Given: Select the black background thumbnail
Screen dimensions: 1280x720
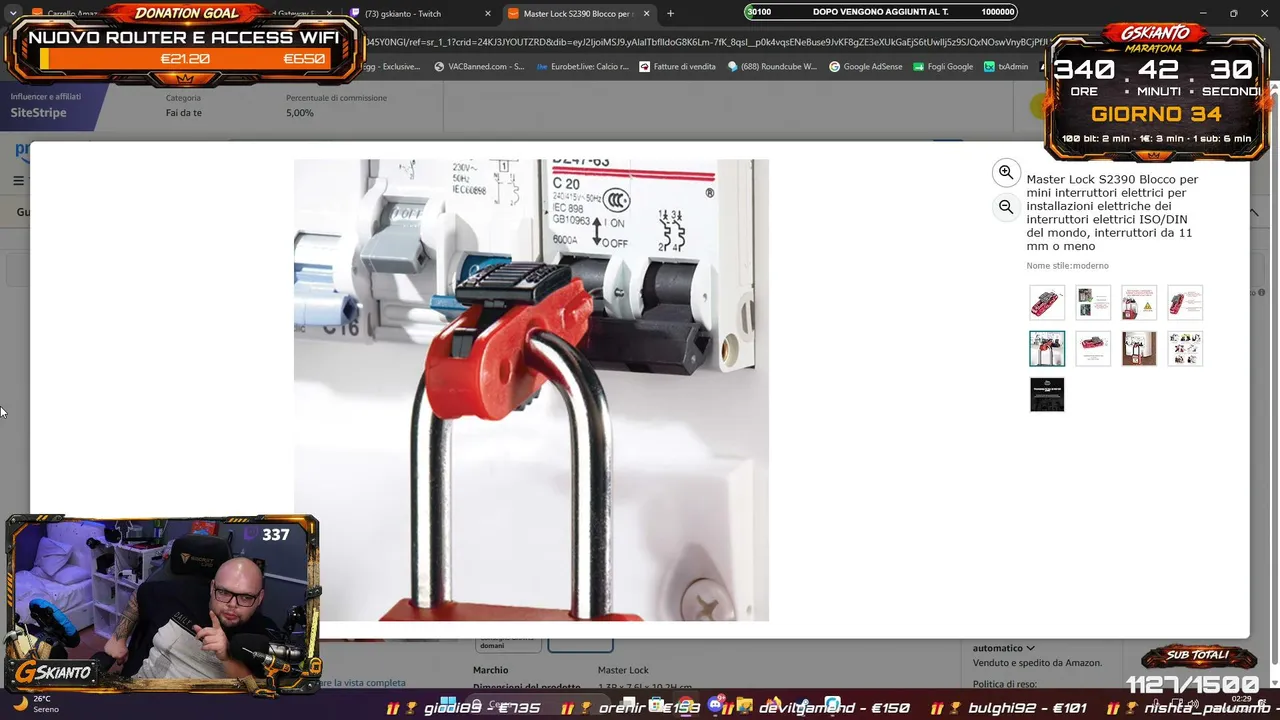Looking at the screenshot, I should pyautogui.click(x=1047, y=394).
